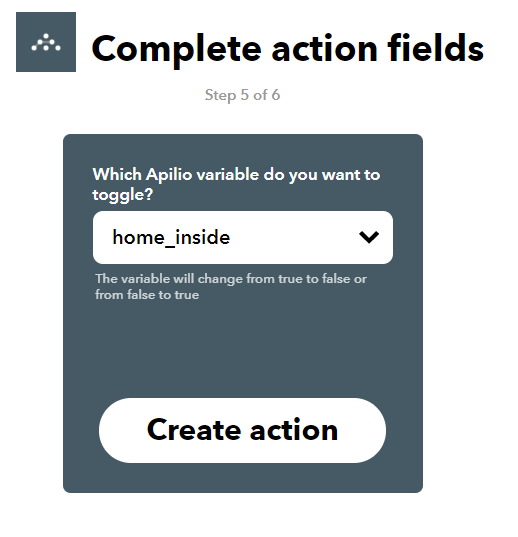The image size is (518, 537).
Task: Select the home_inside value text
Action: point(171,237)
